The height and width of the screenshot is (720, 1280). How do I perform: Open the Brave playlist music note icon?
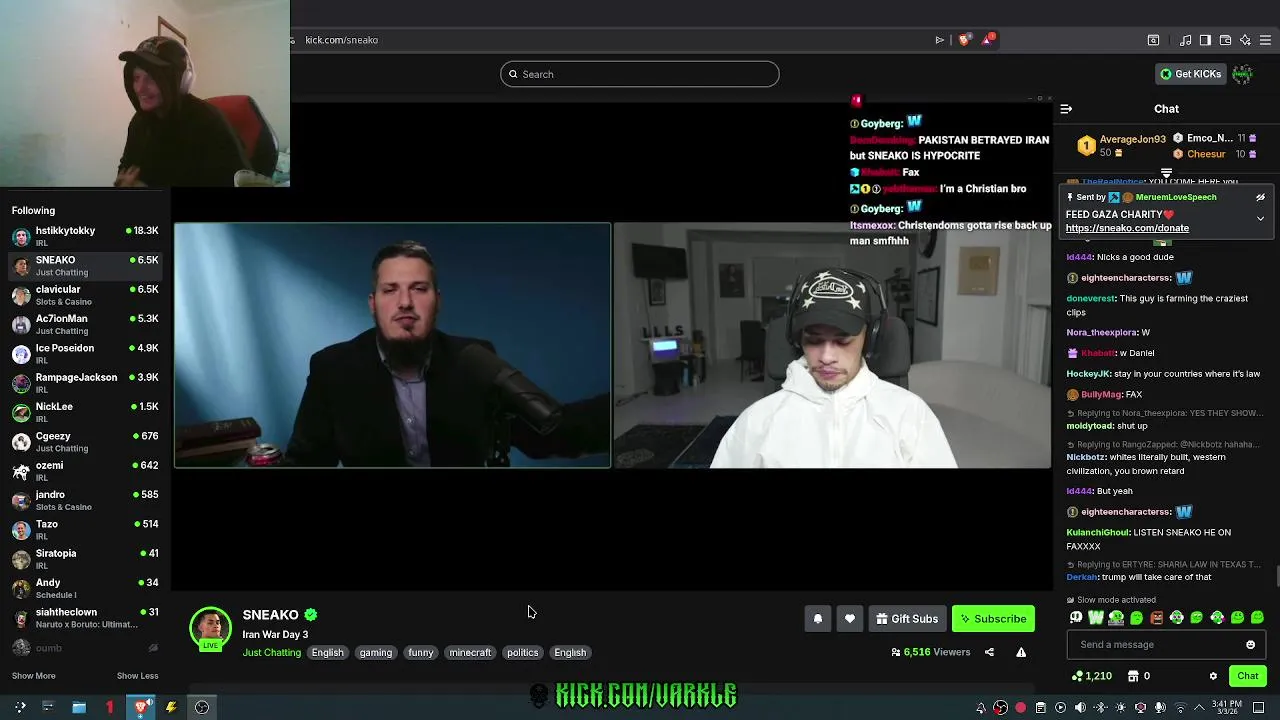[1186, 40]
